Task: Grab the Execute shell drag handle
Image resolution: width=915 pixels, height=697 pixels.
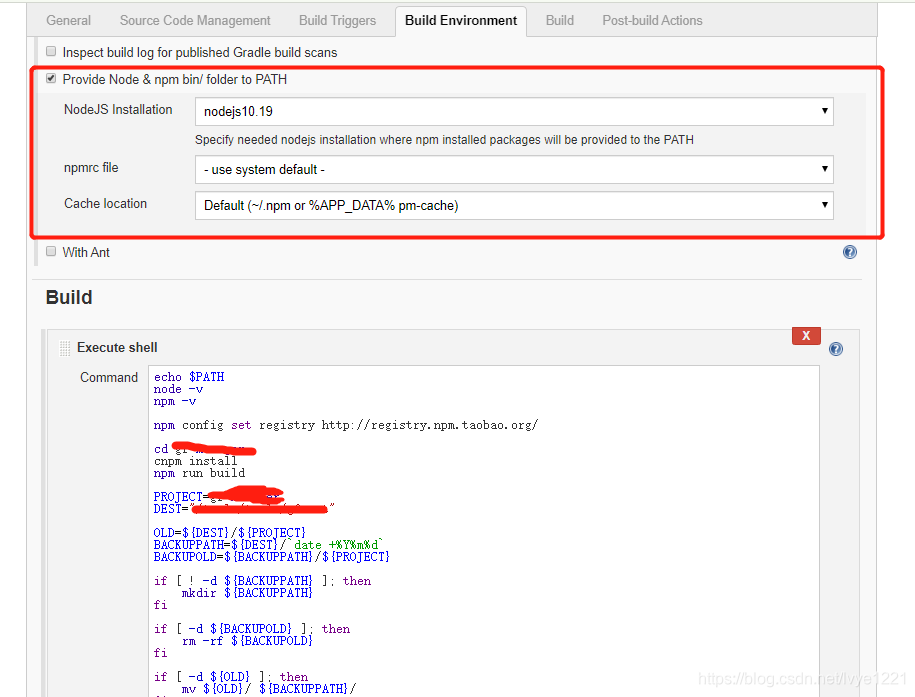Action: (65, 348)
